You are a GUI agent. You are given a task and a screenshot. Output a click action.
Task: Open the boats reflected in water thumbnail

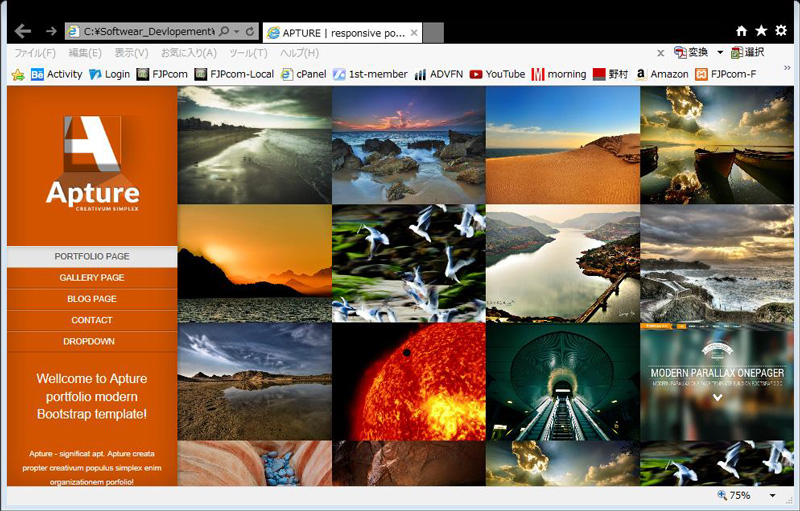[717, 145]
